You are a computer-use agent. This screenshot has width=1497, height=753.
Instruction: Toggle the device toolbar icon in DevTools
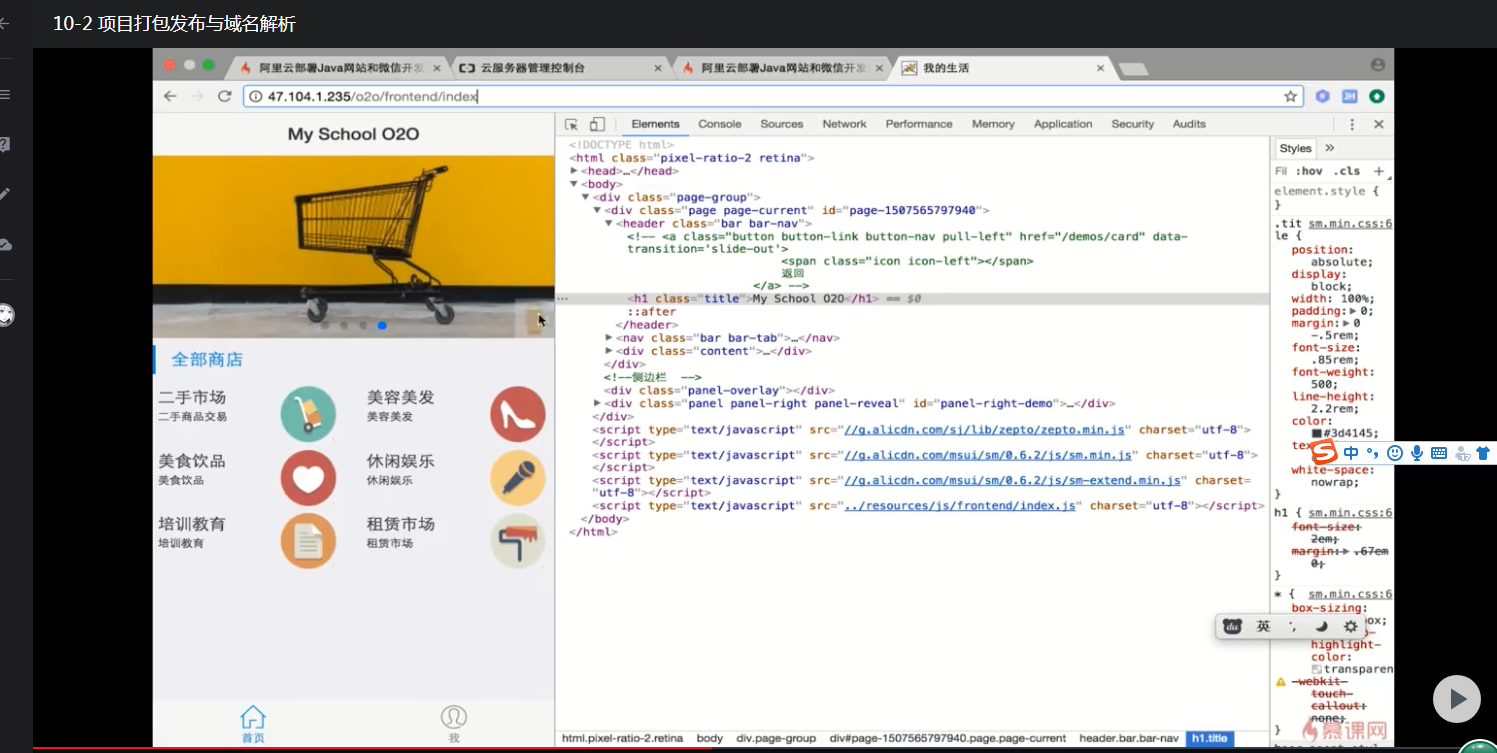click(x=597, y=124)
